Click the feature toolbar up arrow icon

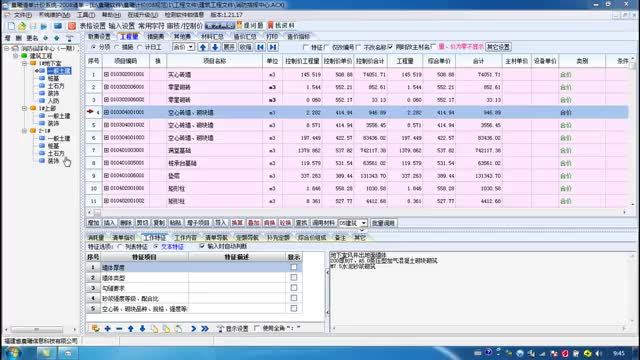click(131, 329)
